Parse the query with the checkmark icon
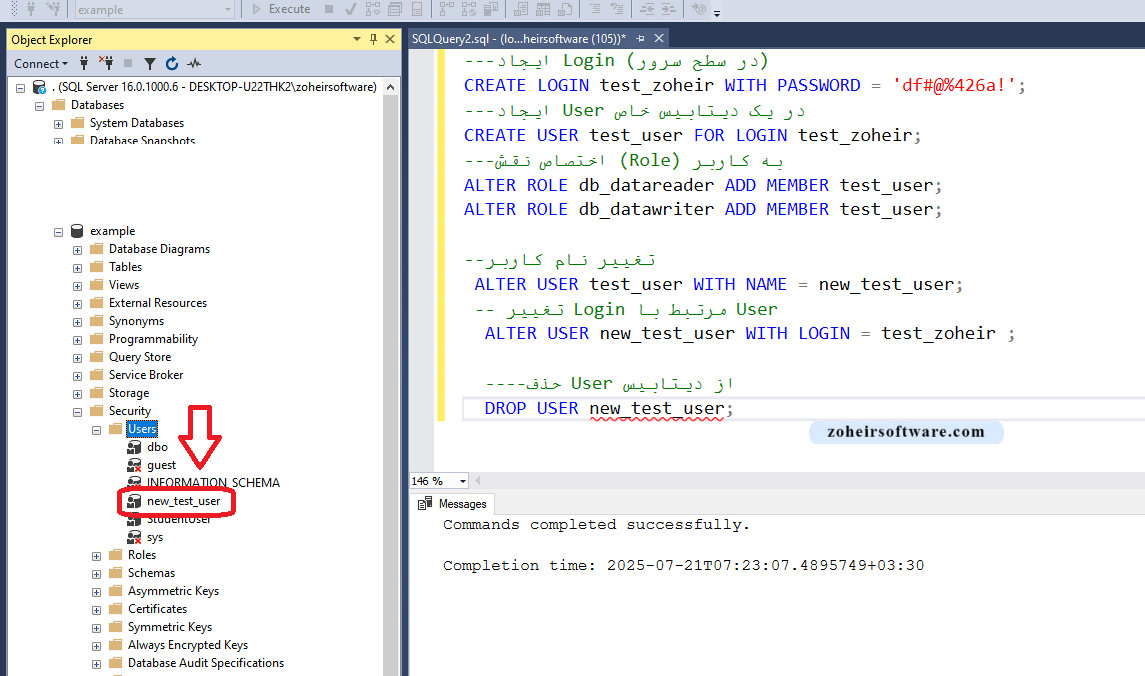1145x676 pixels. click(351, 9)
